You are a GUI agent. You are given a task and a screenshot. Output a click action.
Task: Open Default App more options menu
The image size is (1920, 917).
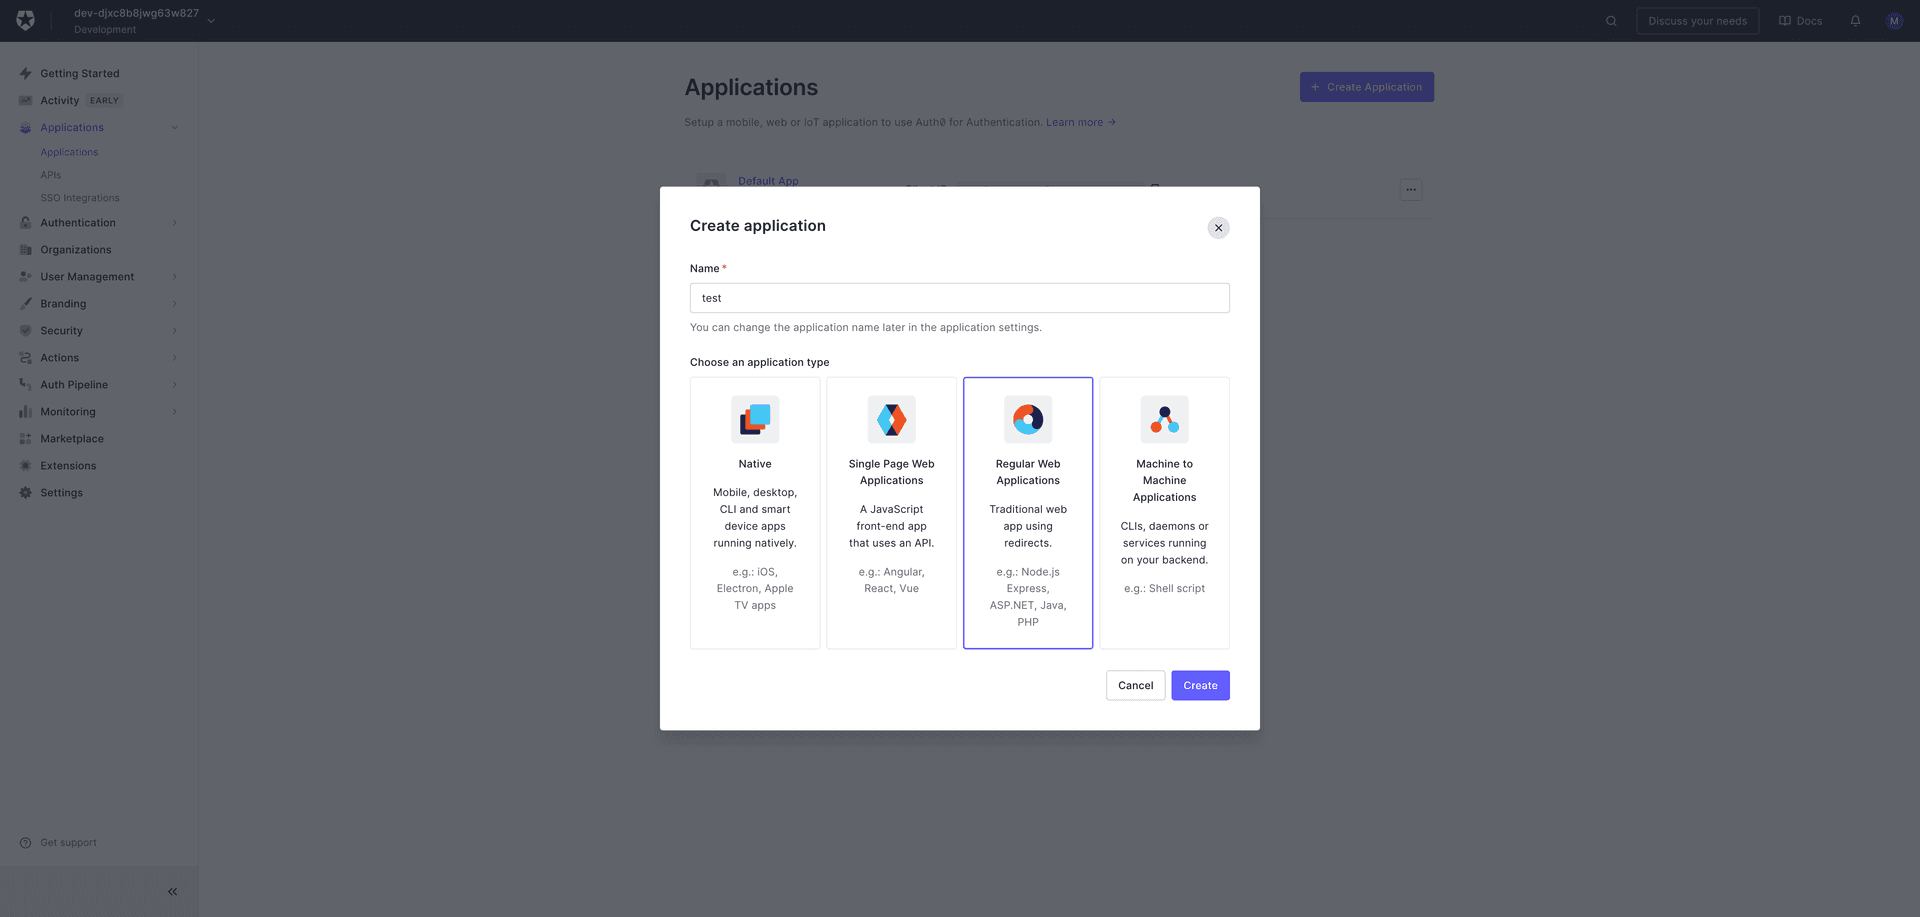(x=1410, y=190)
